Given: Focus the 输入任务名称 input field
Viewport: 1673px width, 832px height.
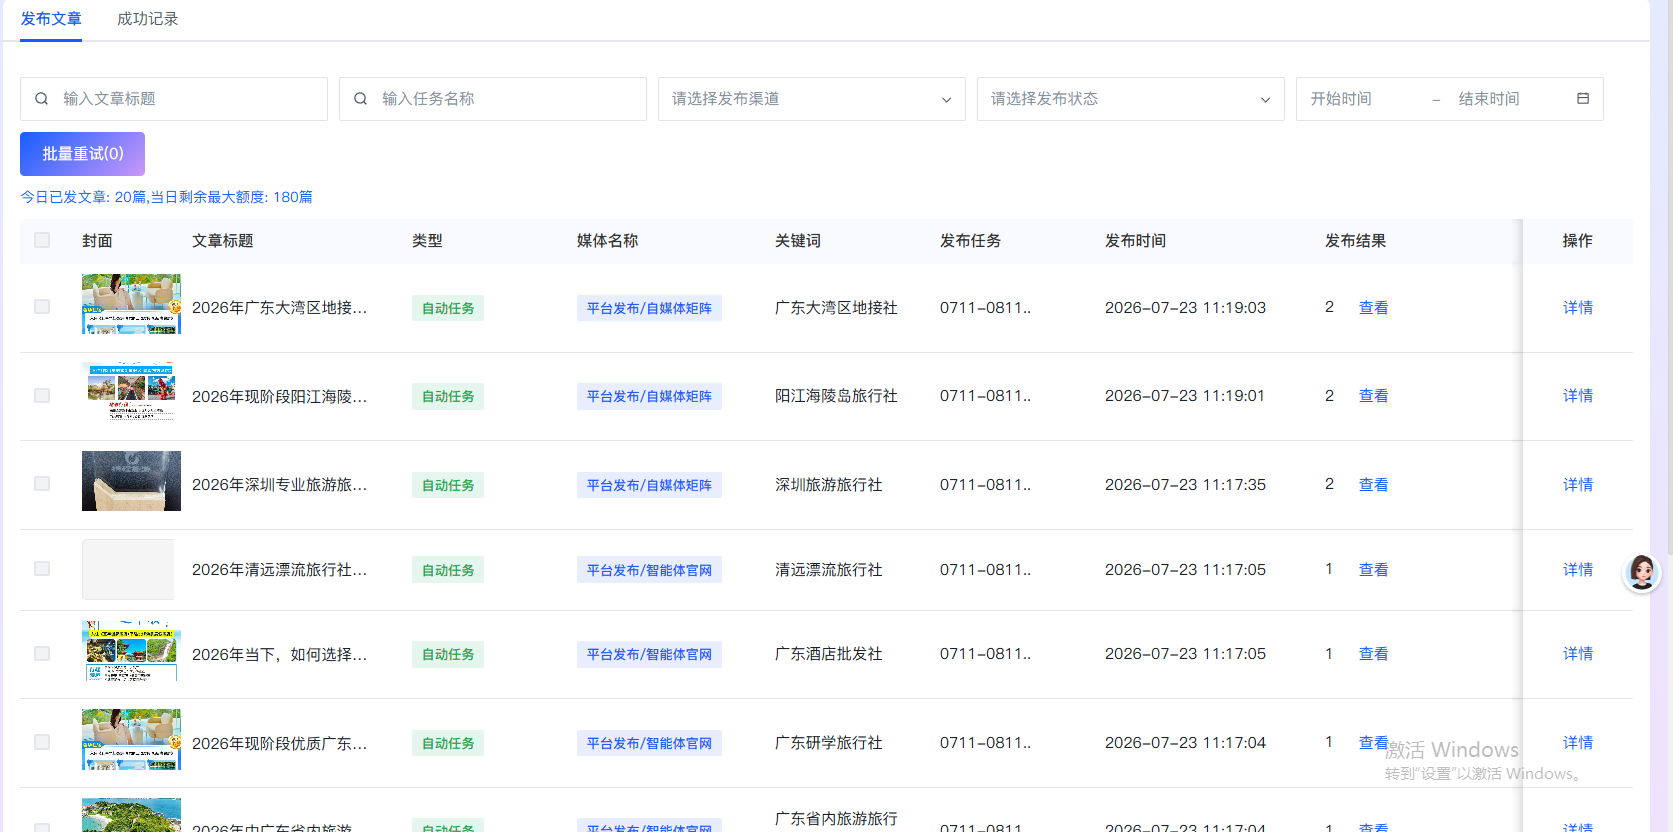Looking at the screenshot, I should [x=493, y=99].
